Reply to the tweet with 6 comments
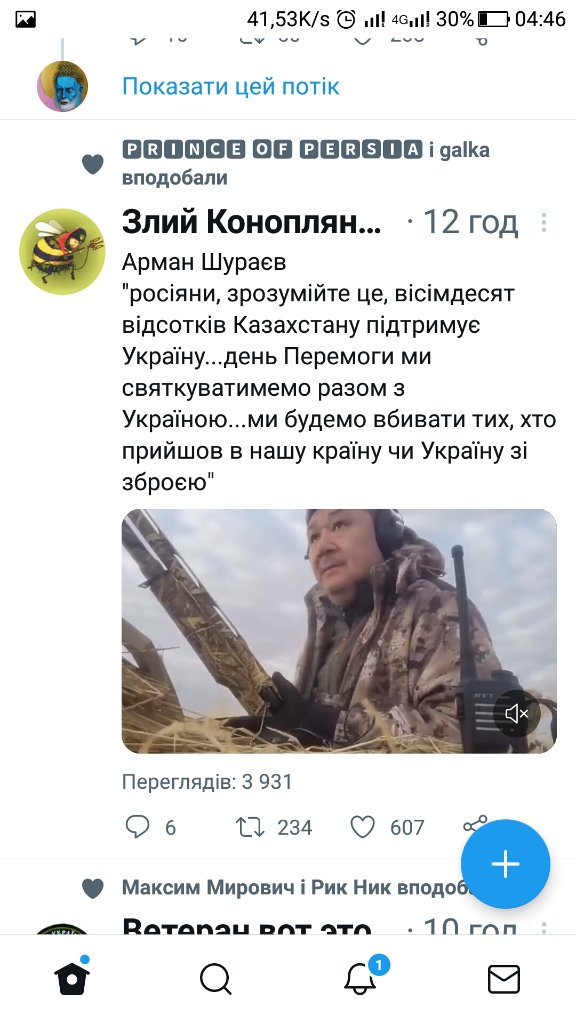 [137, 827]
